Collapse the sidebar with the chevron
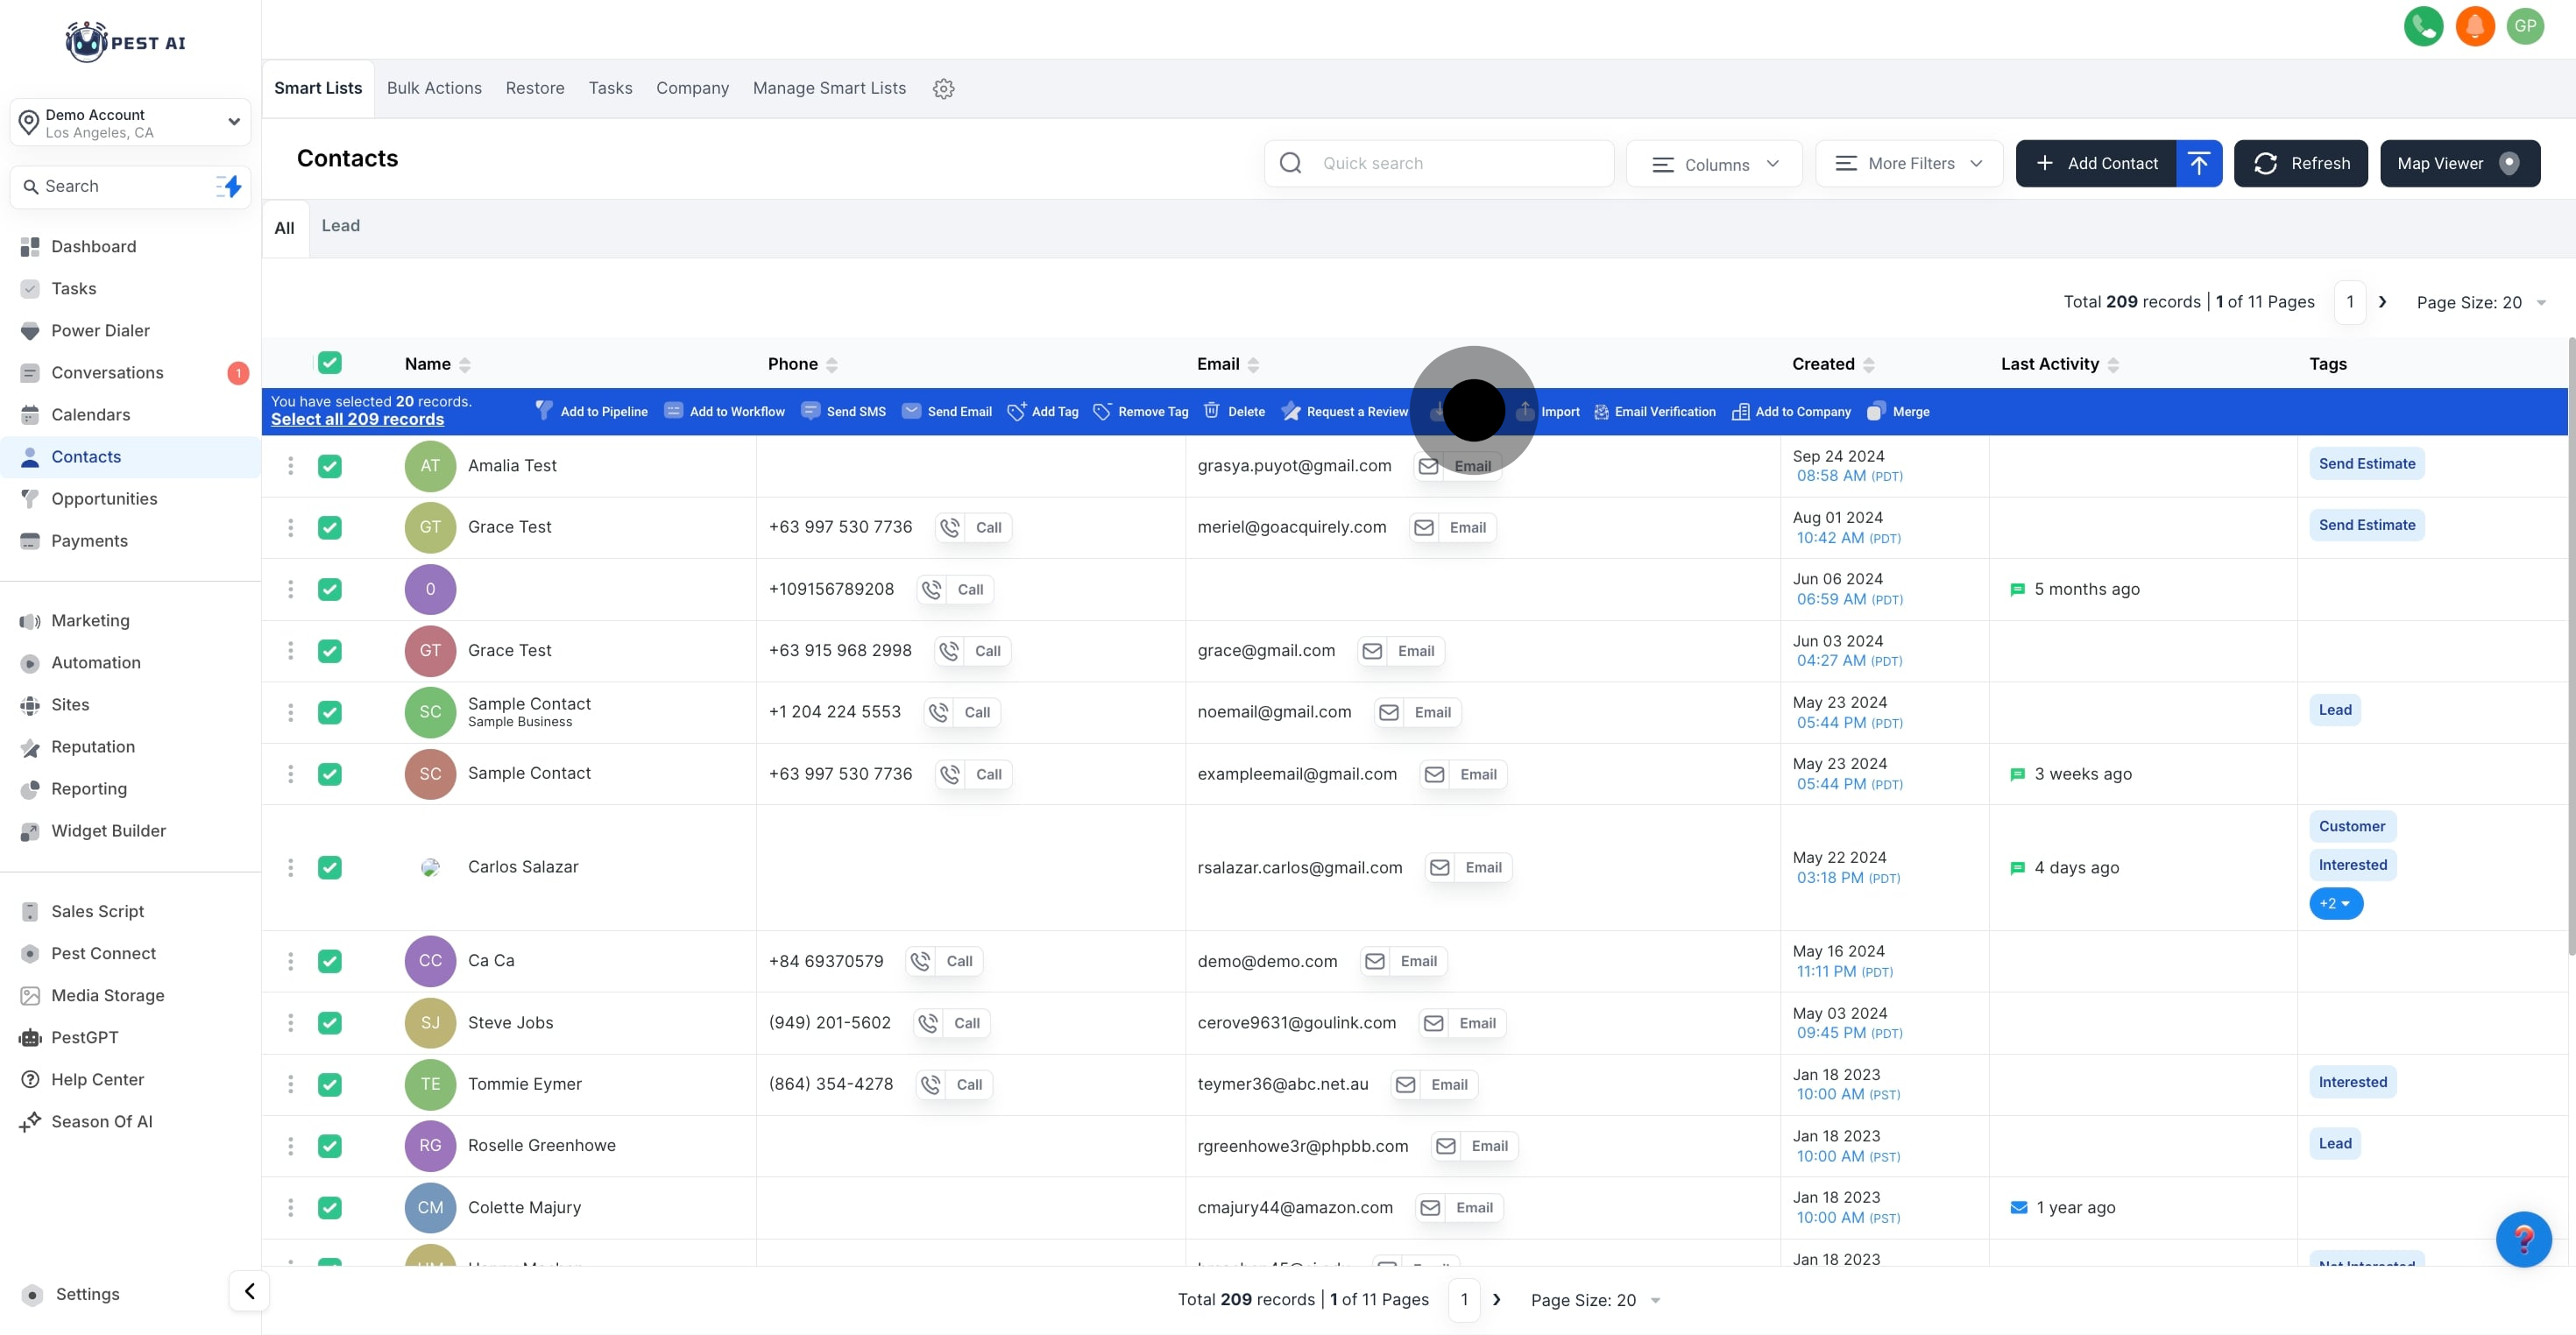Viewport: 2576px width, 1335px height. [249, 1291]
